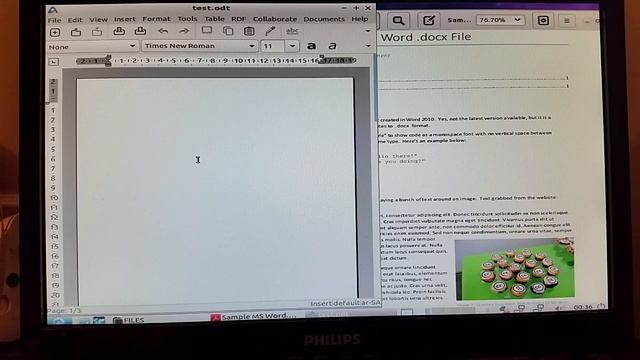
Task: Expand the format toolbar overflow arrow
Action: pyautogui.click(x=368, y=46)
